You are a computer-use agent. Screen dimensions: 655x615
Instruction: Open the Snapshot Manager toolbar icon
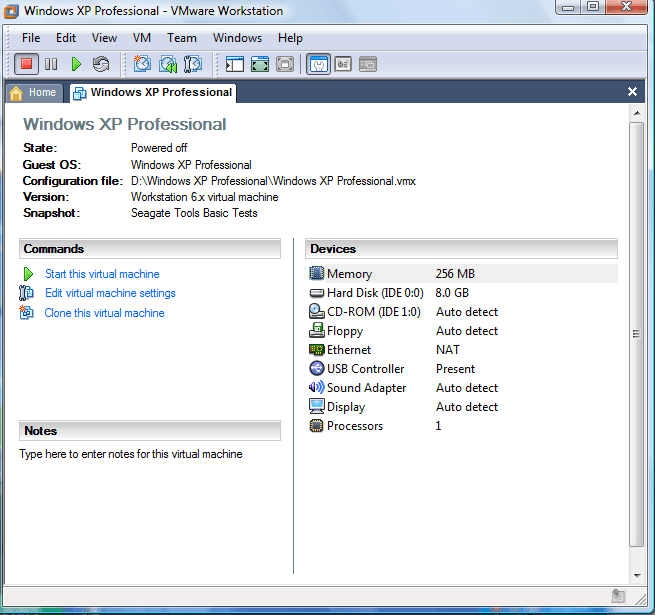coord(193,64)
